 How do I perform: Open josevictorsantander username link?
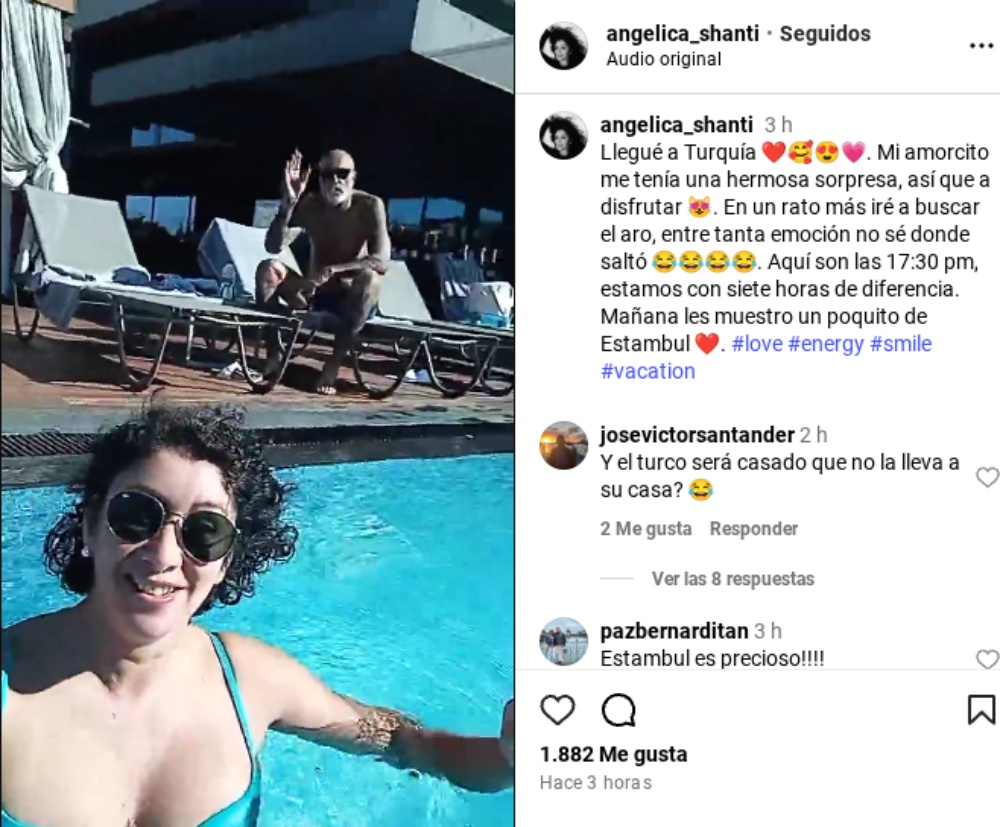697,435
